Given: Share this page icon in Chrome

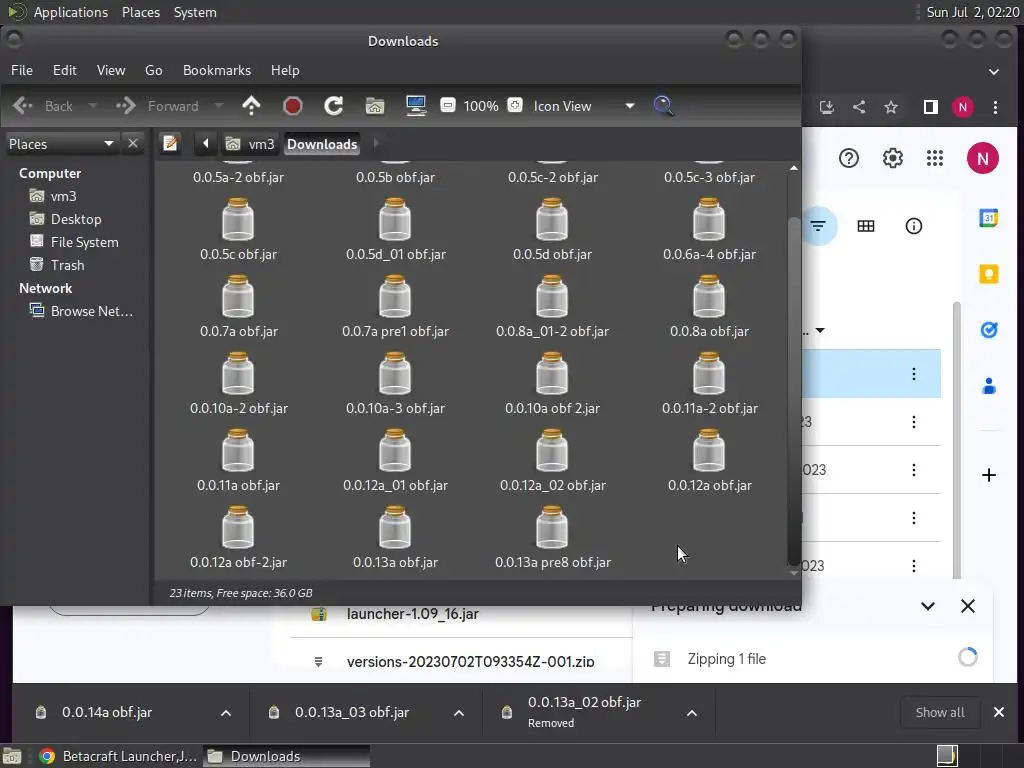Looking at the screenshot, I should [859, 107].
